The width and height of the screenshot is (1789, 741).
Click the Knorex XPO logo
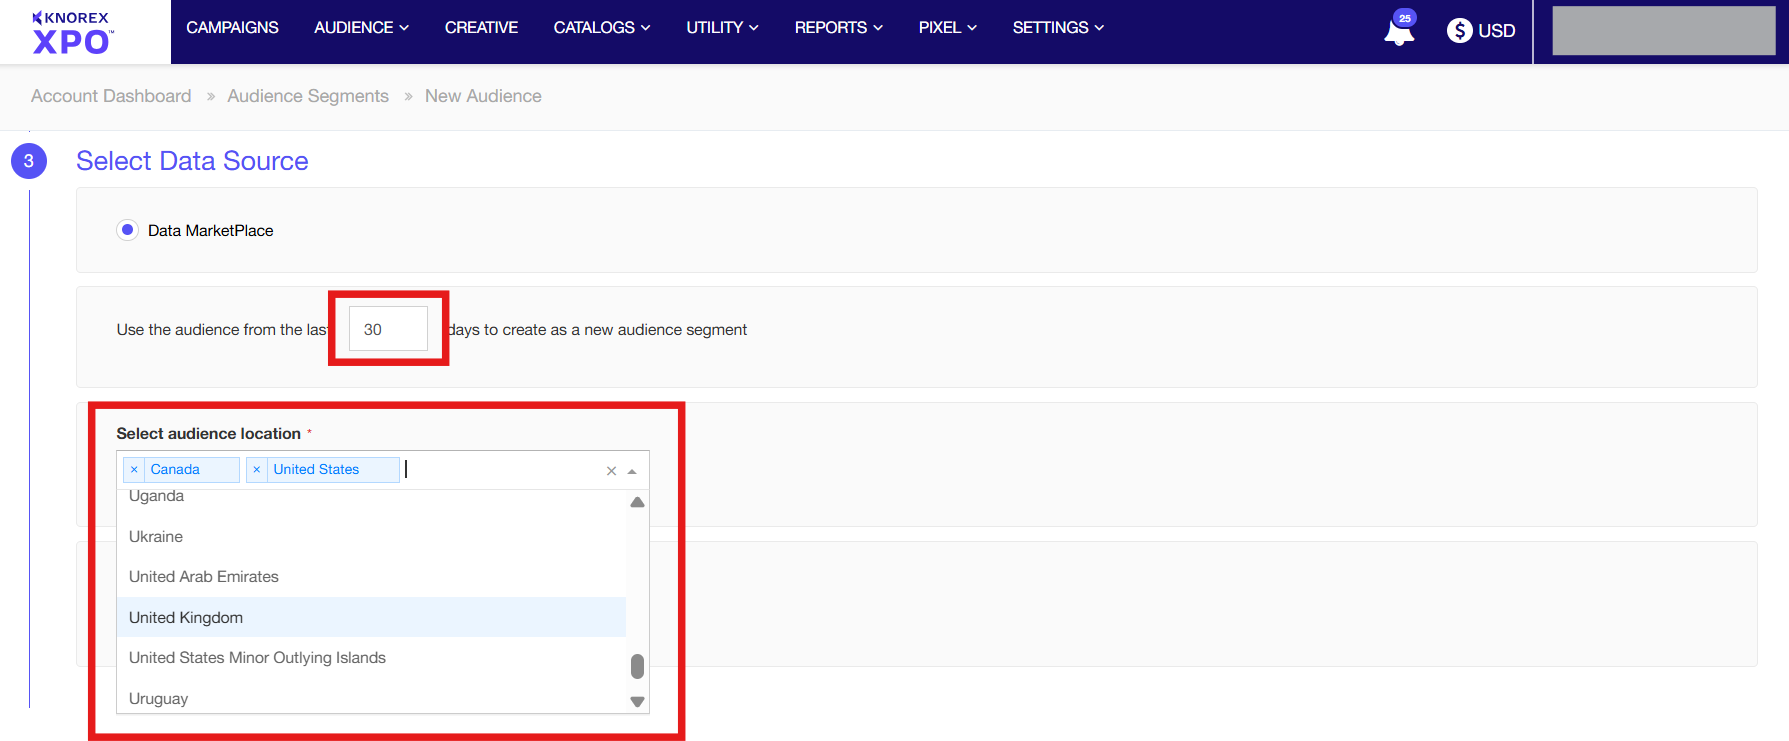click(72, 32)
